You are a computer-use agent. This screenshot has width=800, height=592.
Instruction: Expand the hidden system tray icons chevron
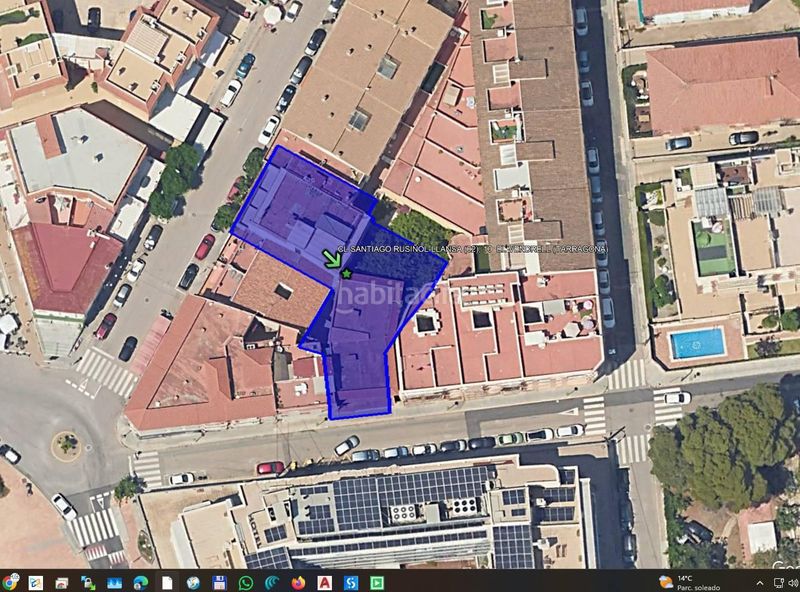tap(760, 583)
